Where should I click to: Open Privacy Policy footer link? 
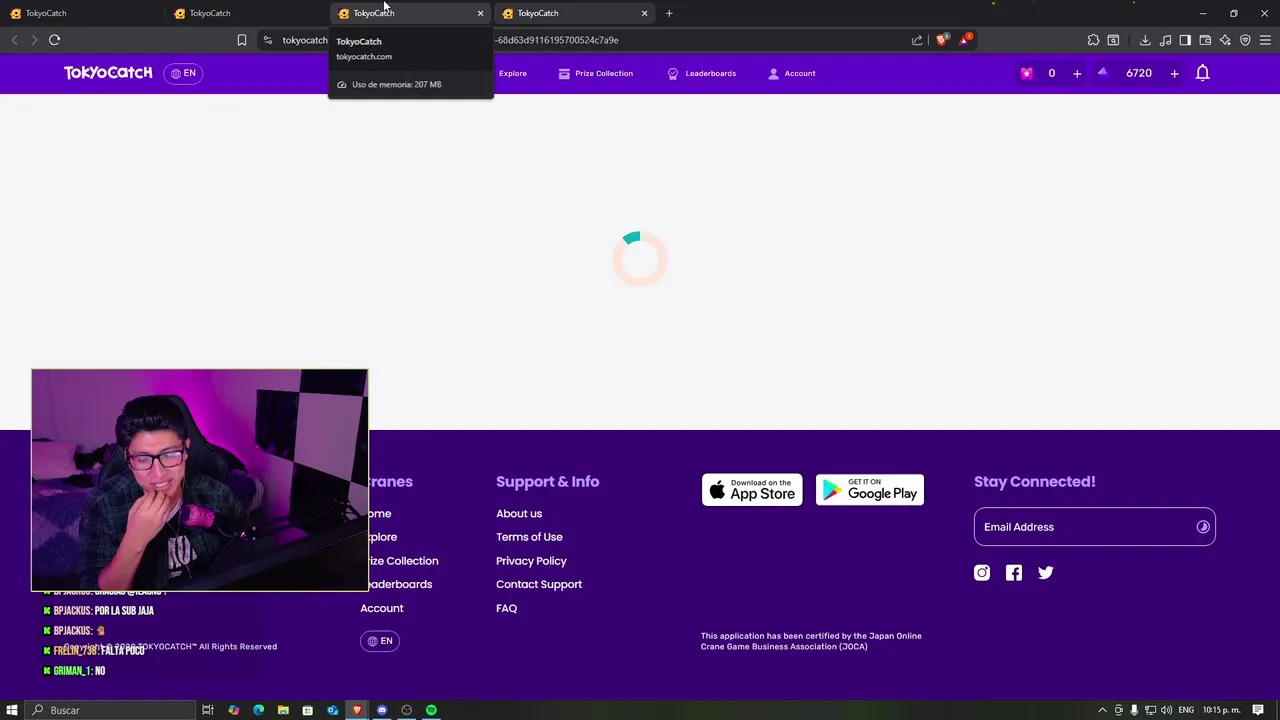[531, 561]
